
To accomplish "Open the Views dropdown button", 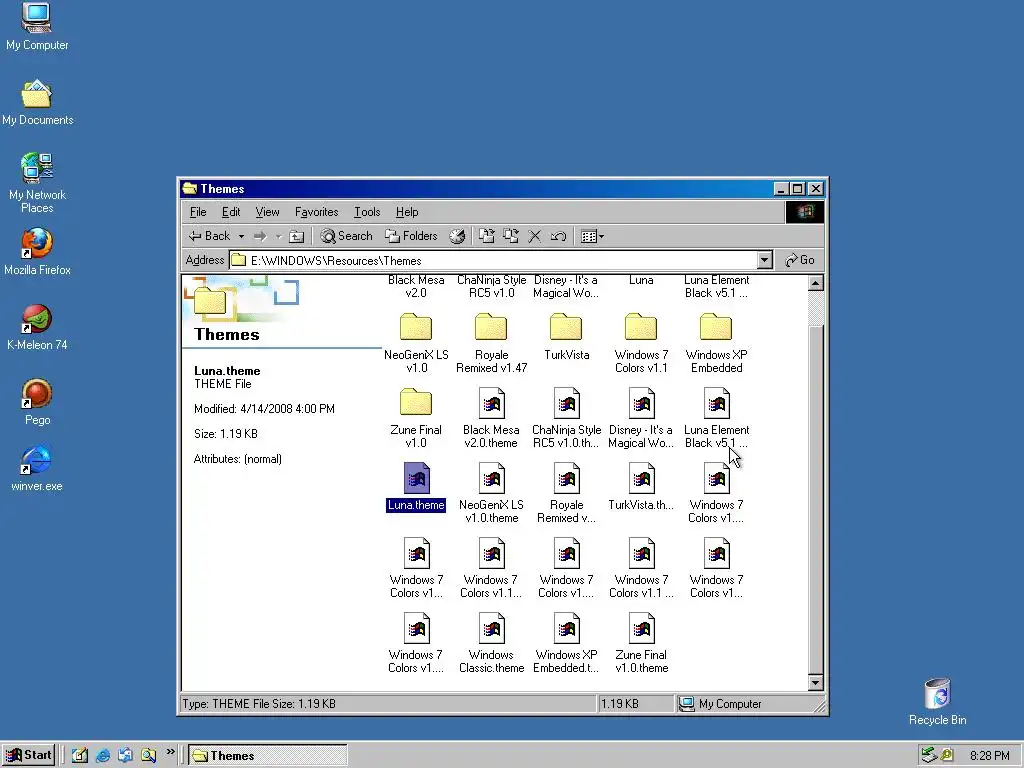I will [592, 236].
